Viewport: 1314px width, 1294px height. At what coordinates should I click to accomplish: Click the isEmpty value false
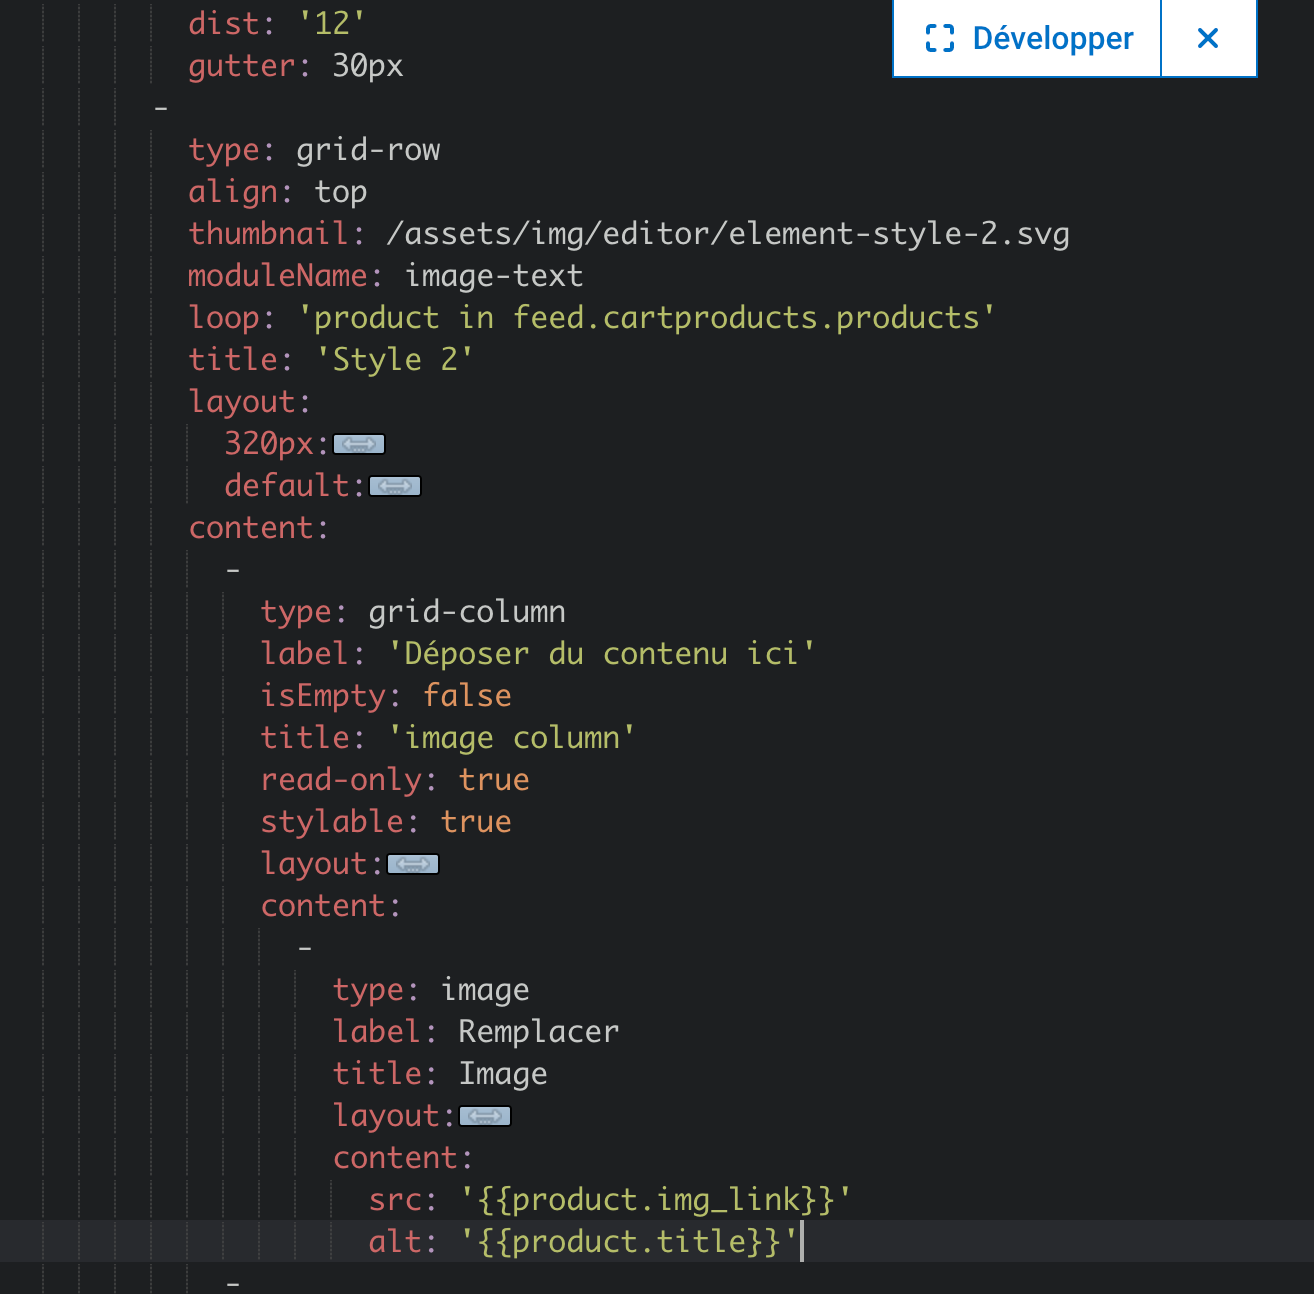click(x=467, y=696)
